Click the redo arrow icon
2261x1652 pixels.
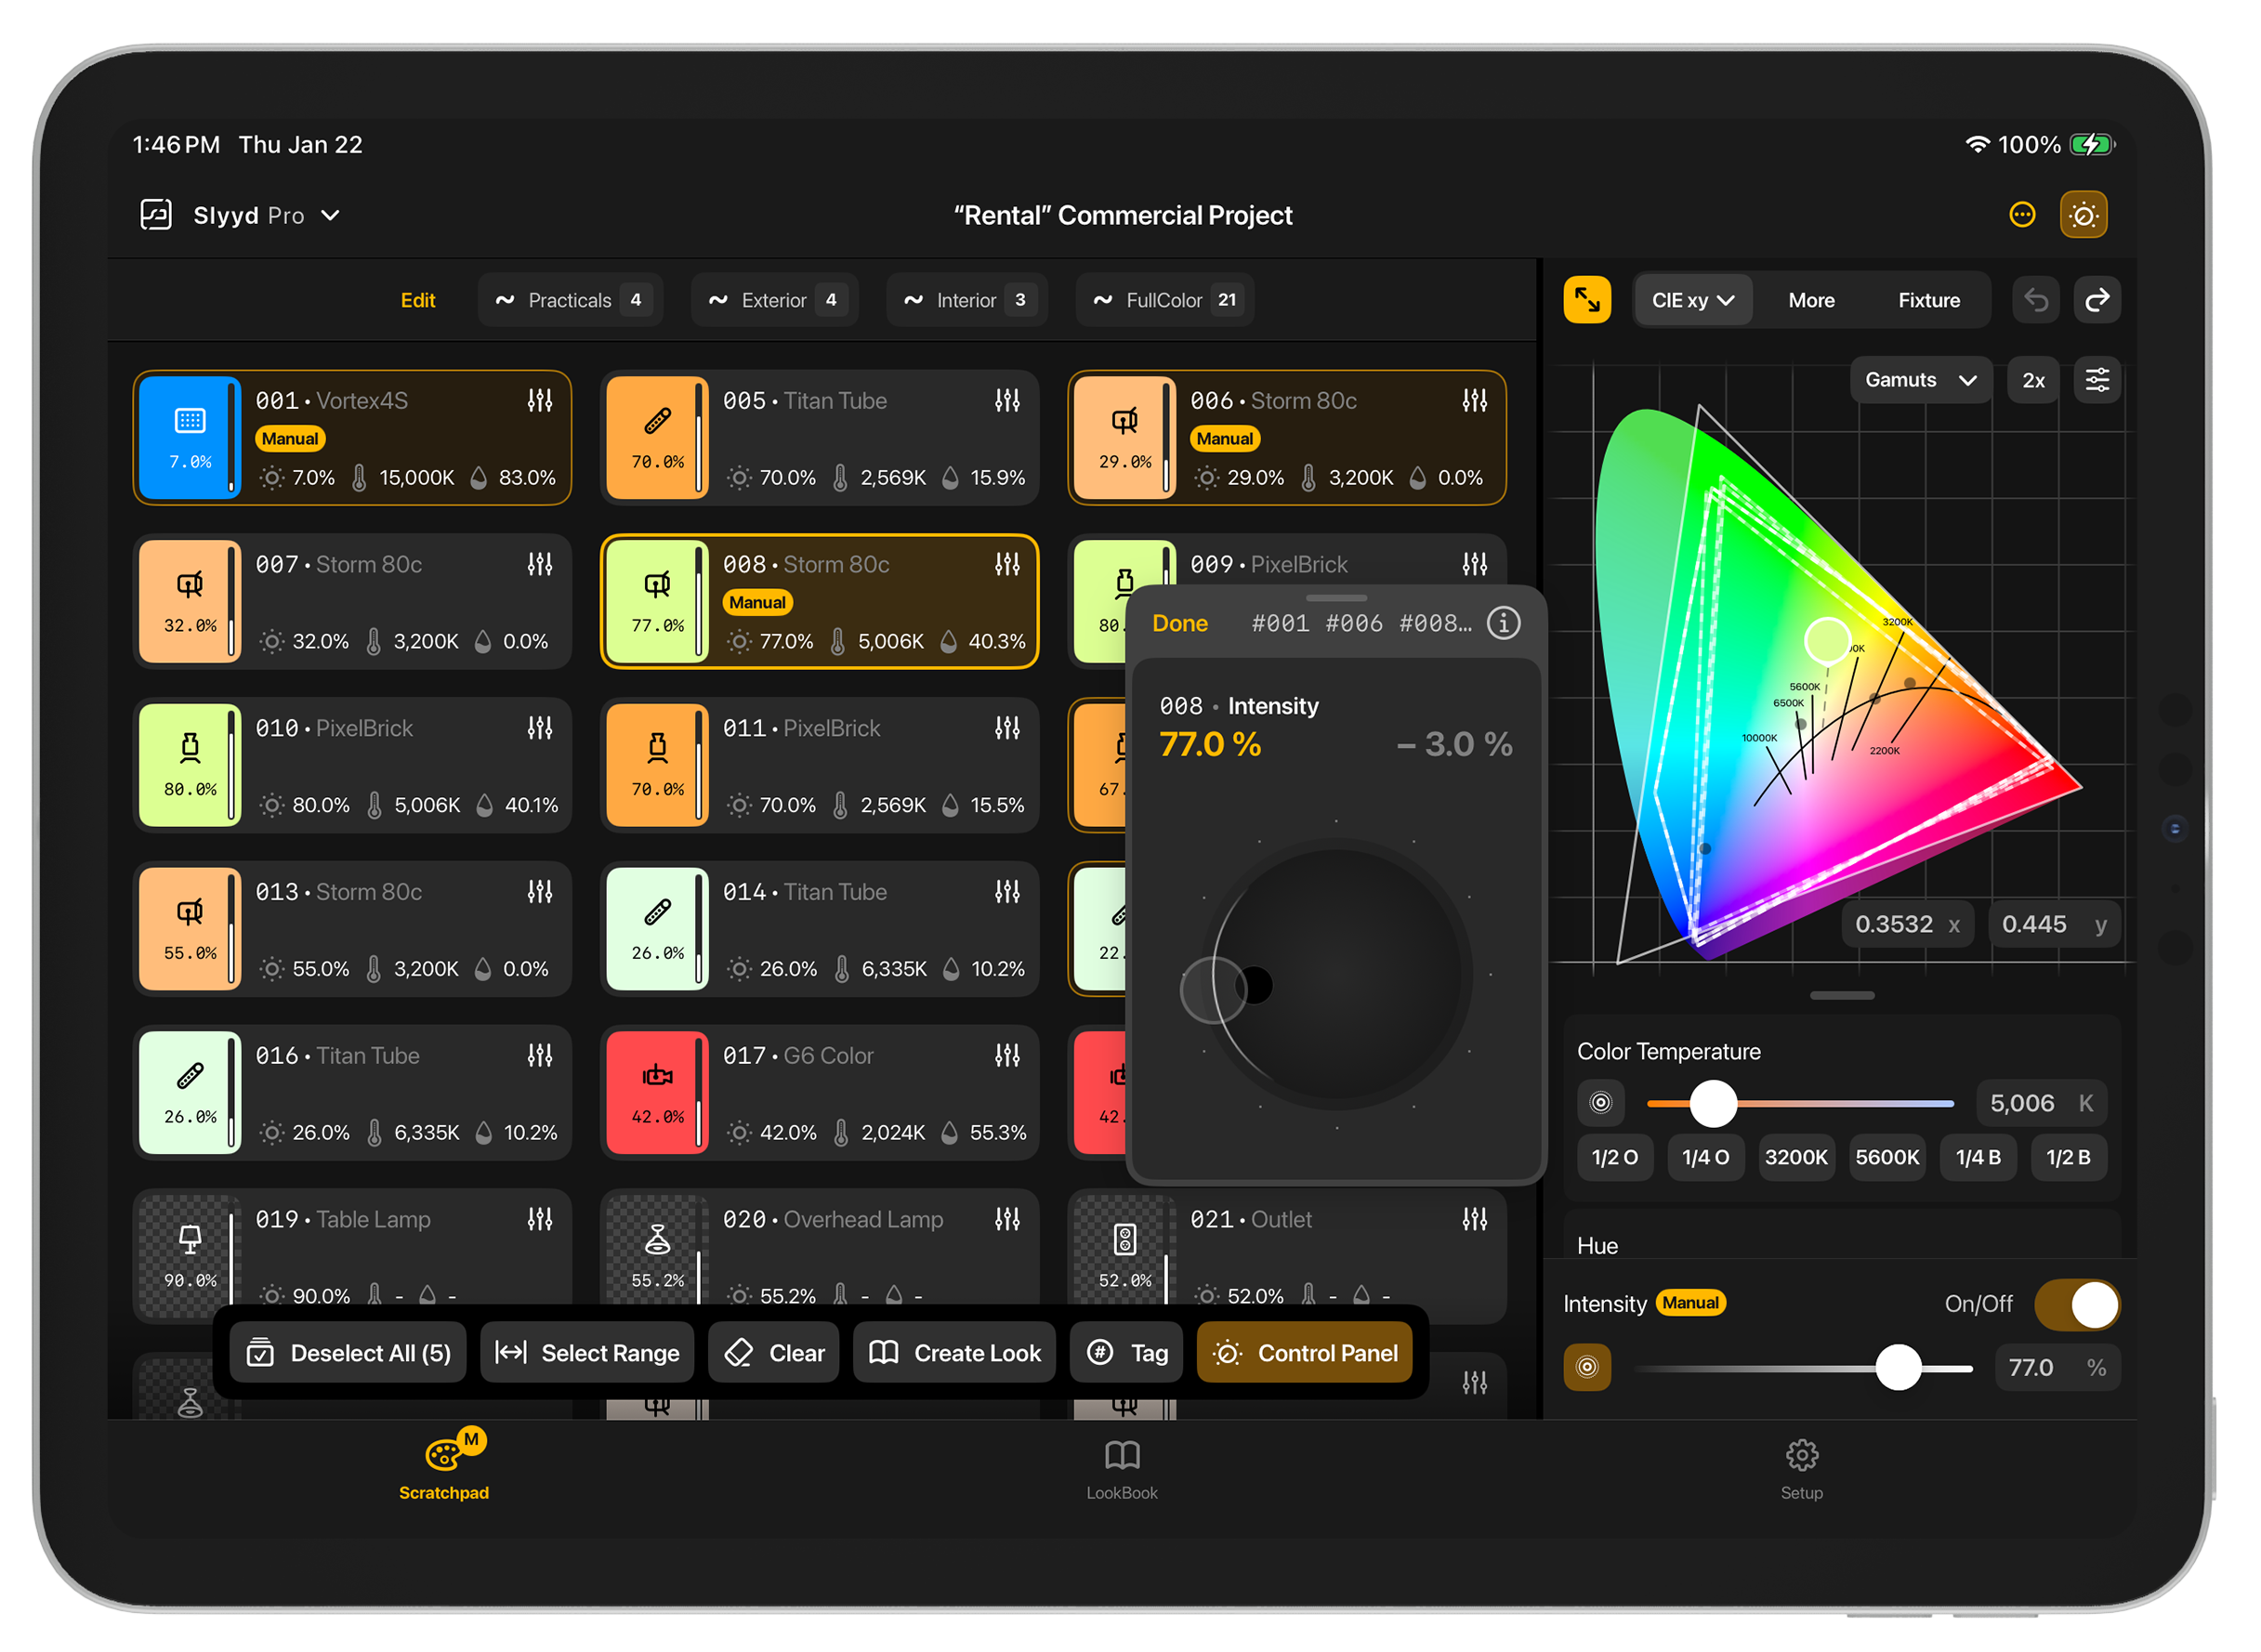point(2097,300)
